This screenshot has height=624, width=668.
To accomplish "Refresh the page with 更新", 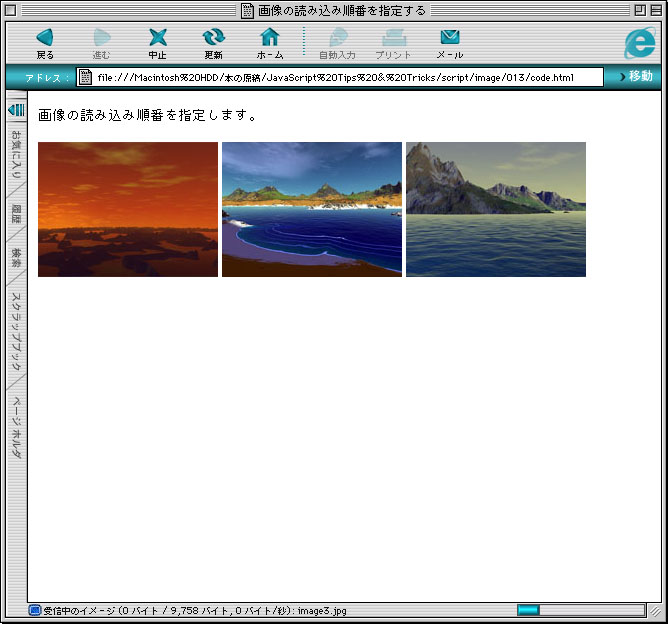I will coord(213,43).
